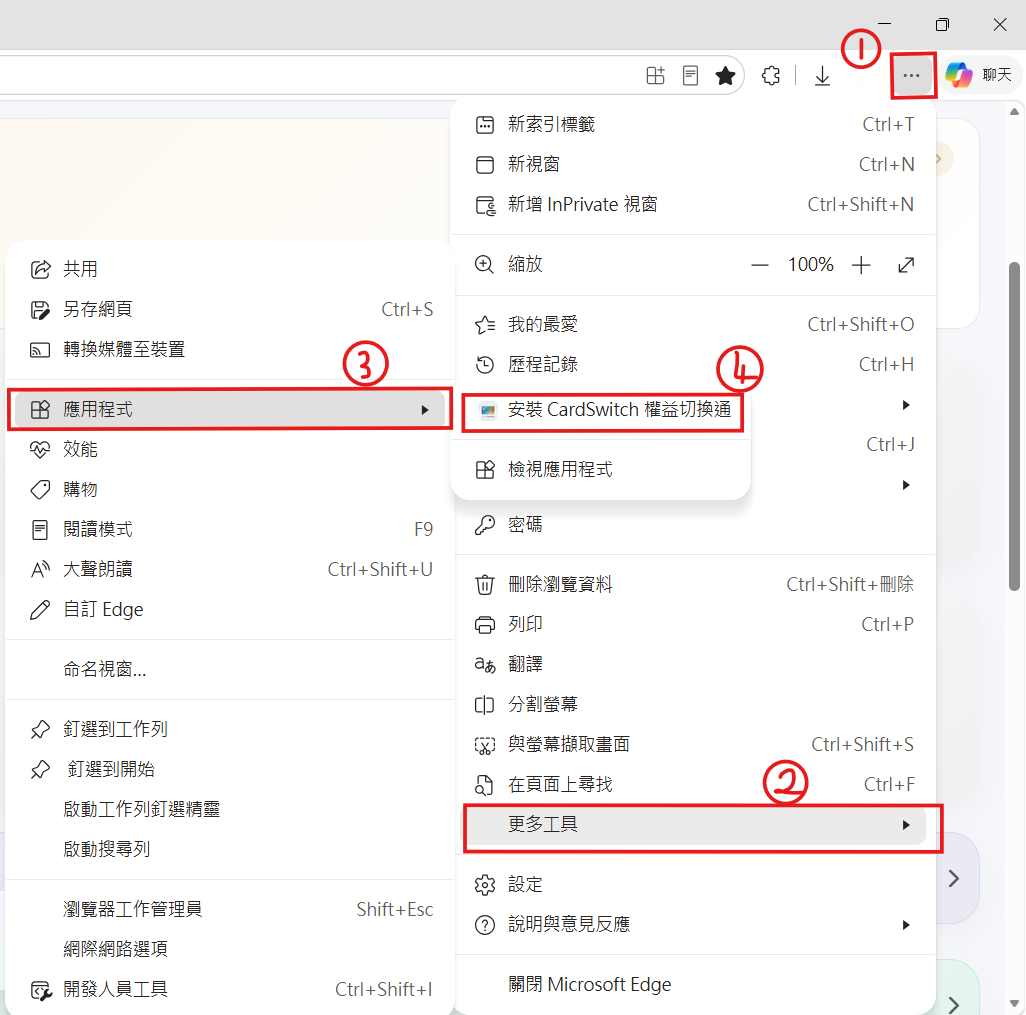Open Performance menu item
The width and height of the screenshot is (1026, 1015).
coord(230,450)
